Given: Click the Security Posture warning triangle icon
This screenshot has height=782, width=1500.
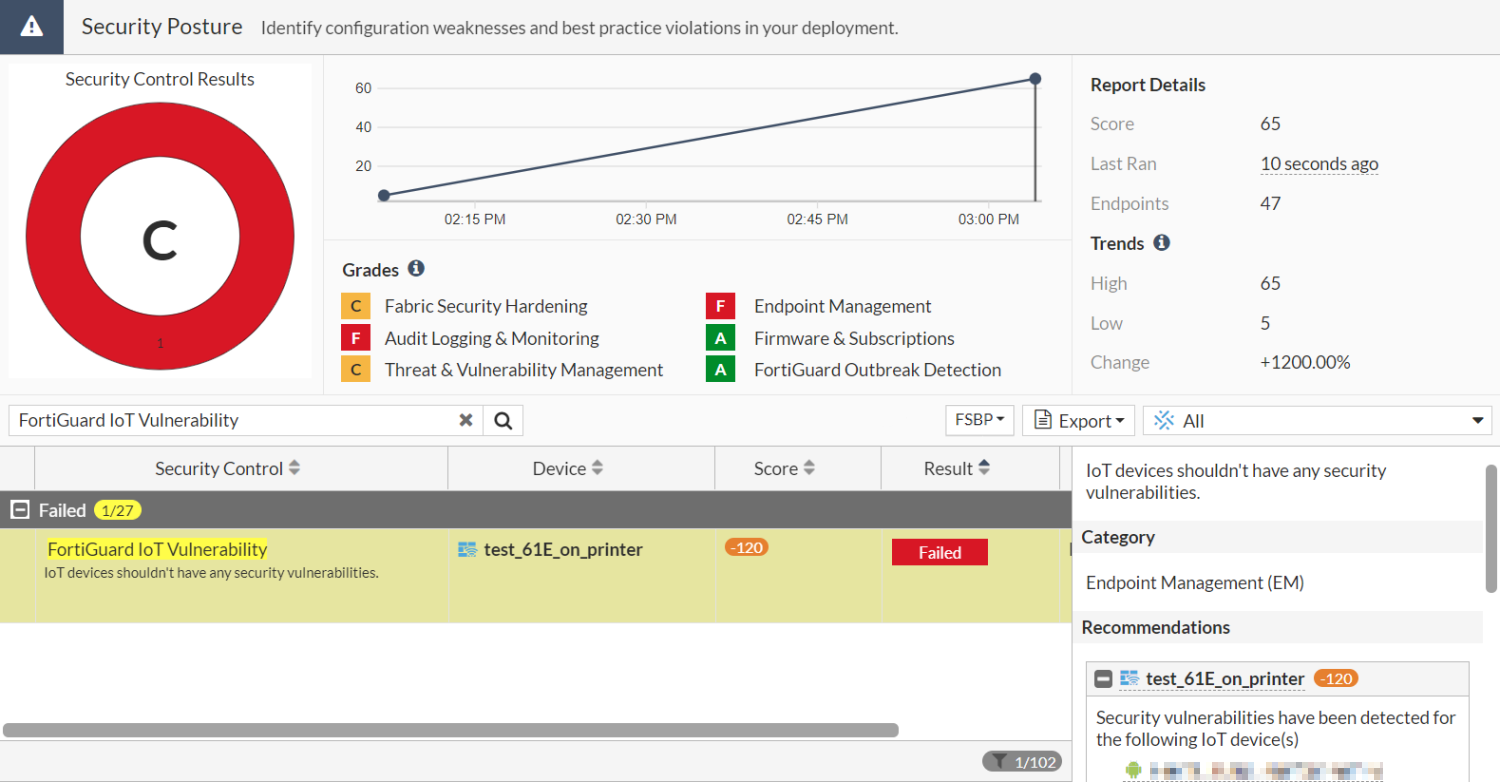Looking at the screenshot, I should [32, 27].
